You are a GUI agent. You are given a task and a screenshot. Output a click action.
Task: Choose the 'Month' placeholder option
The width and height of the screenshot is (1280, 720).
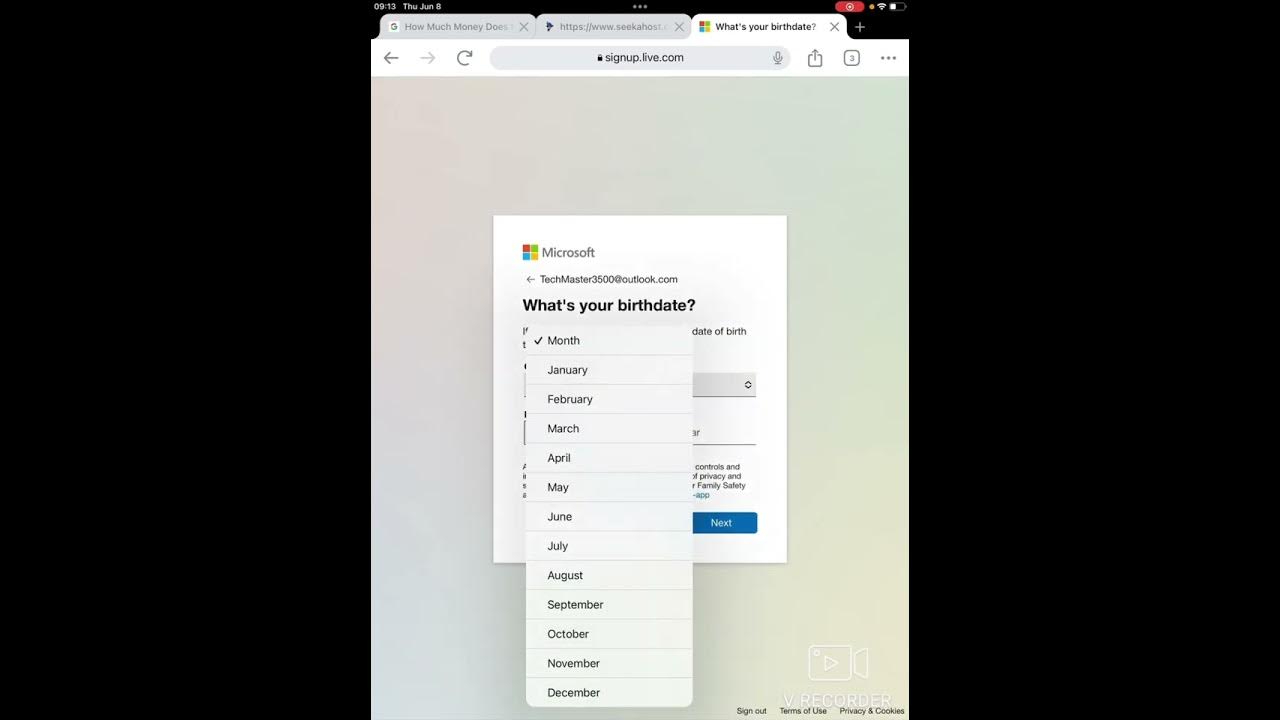(x=609, y=341)
